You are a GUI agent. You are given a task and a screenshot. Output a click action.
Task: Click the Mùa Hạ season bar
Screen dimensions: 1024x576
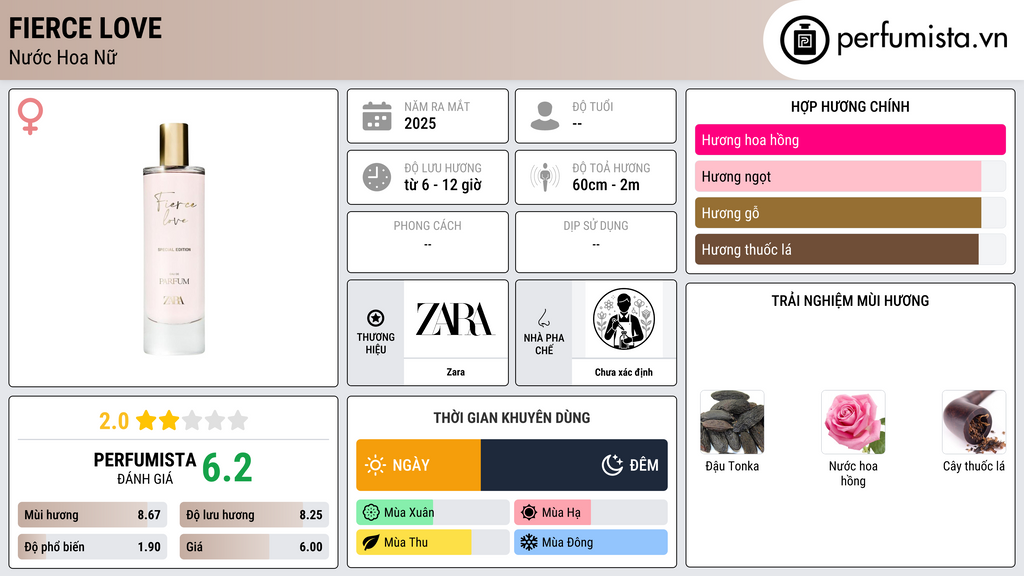coord(591,513)
